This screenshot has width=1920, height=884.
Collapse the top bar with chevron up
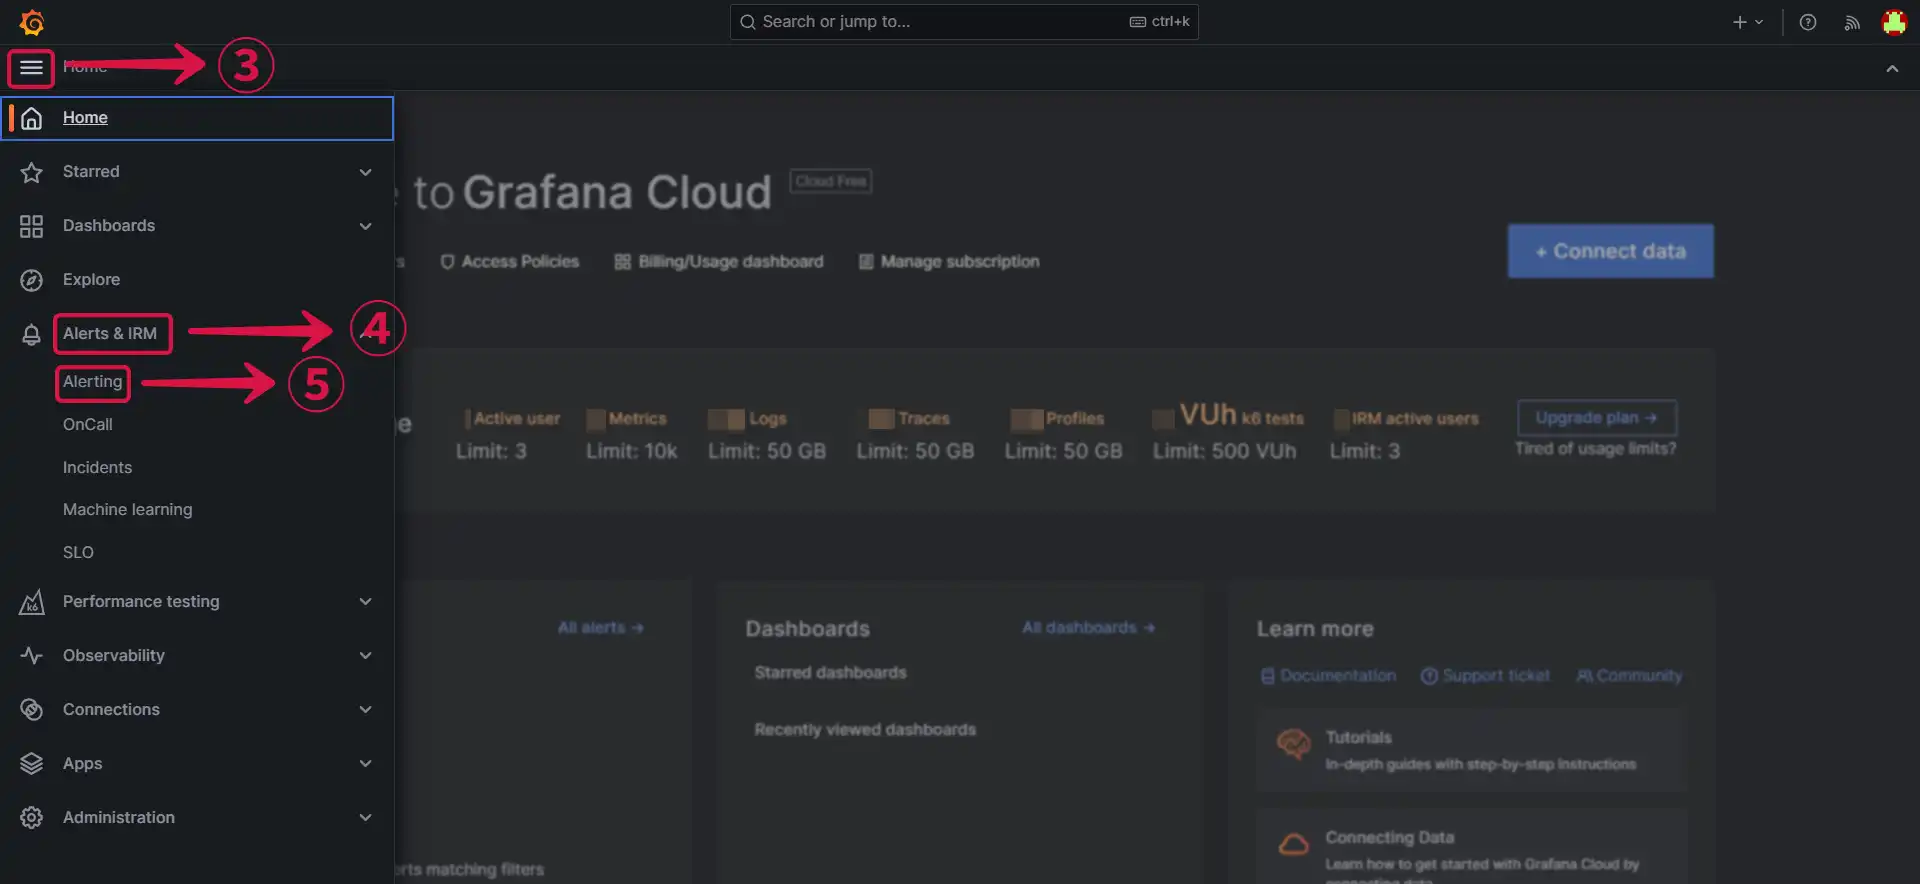tap(1892, 68)
